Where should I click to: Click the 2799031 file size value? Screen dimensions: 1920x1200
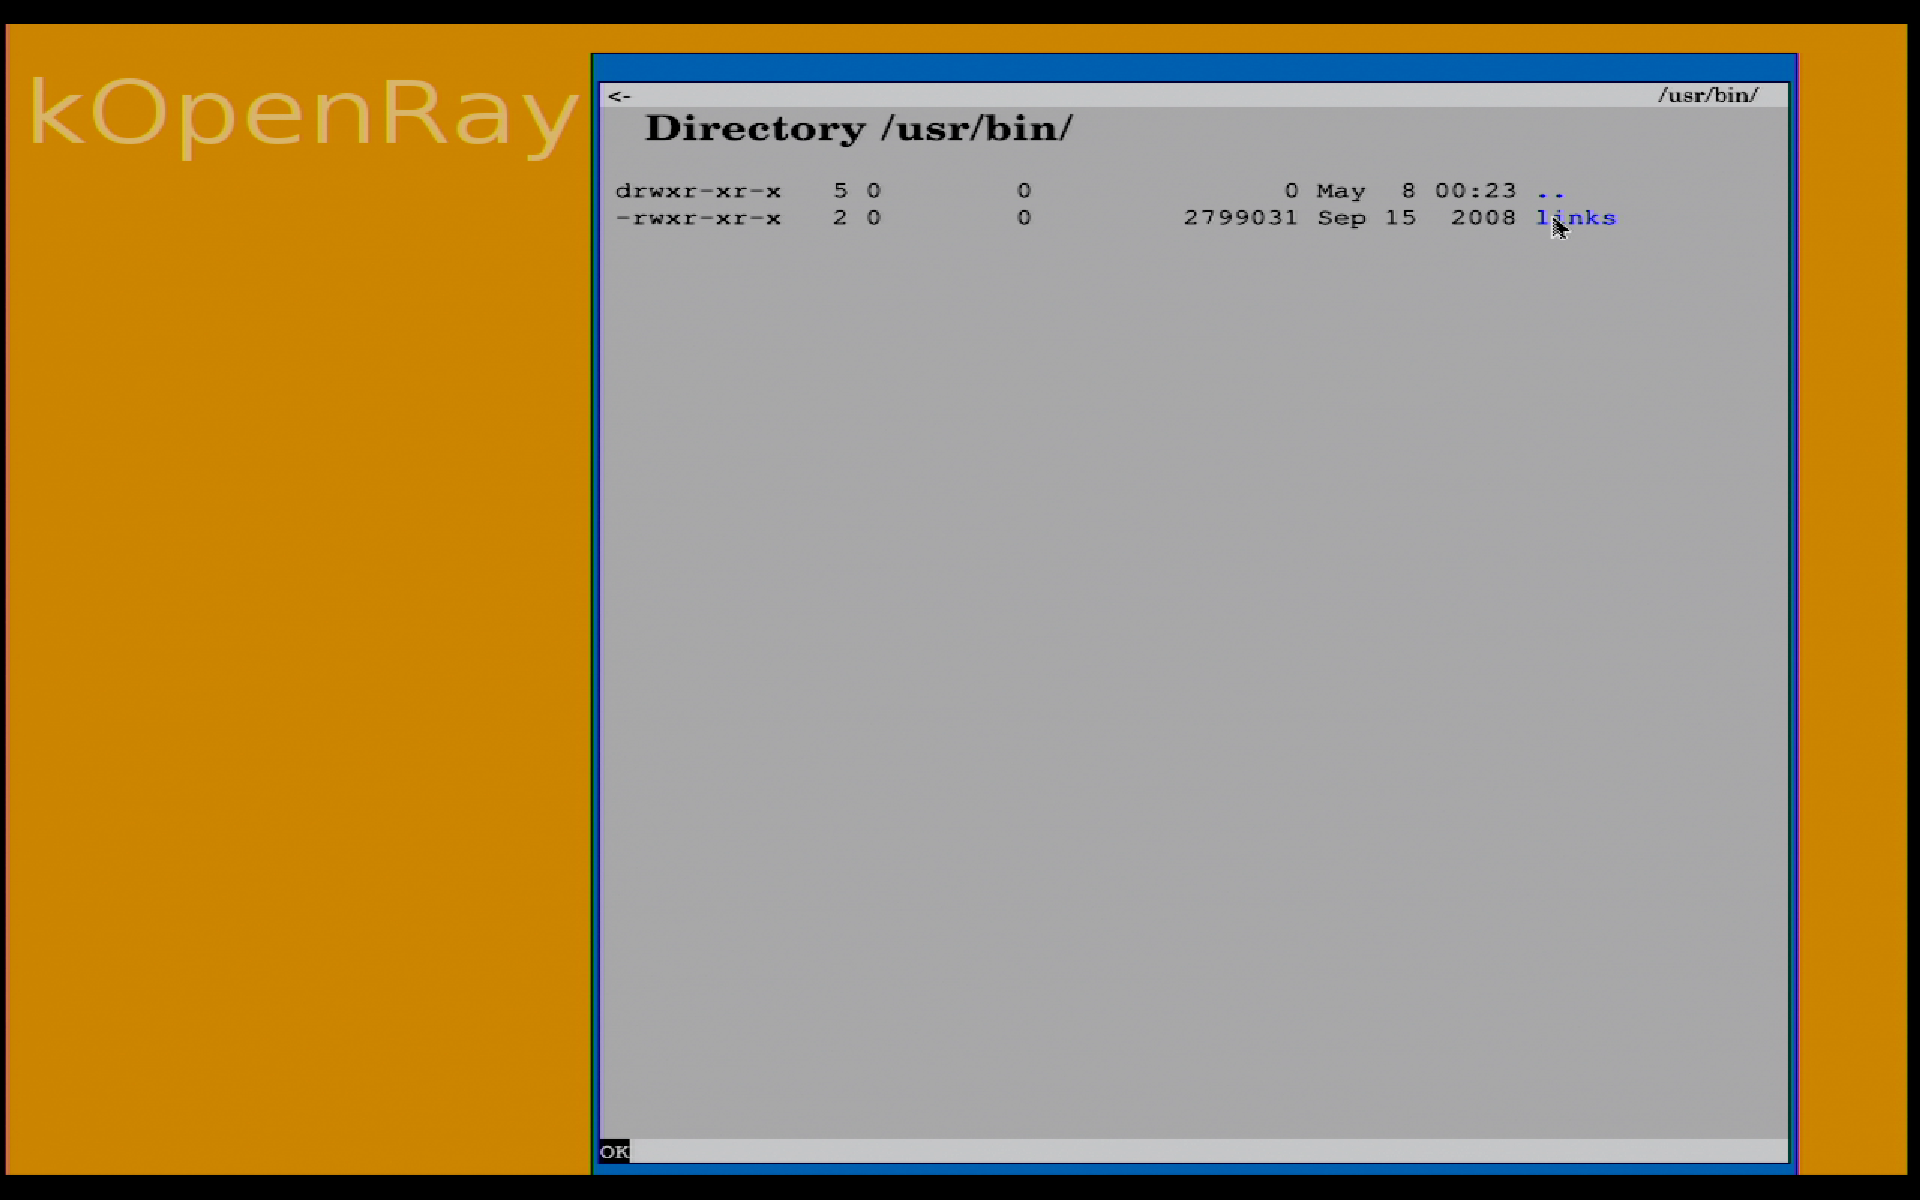pos(1240,218)
